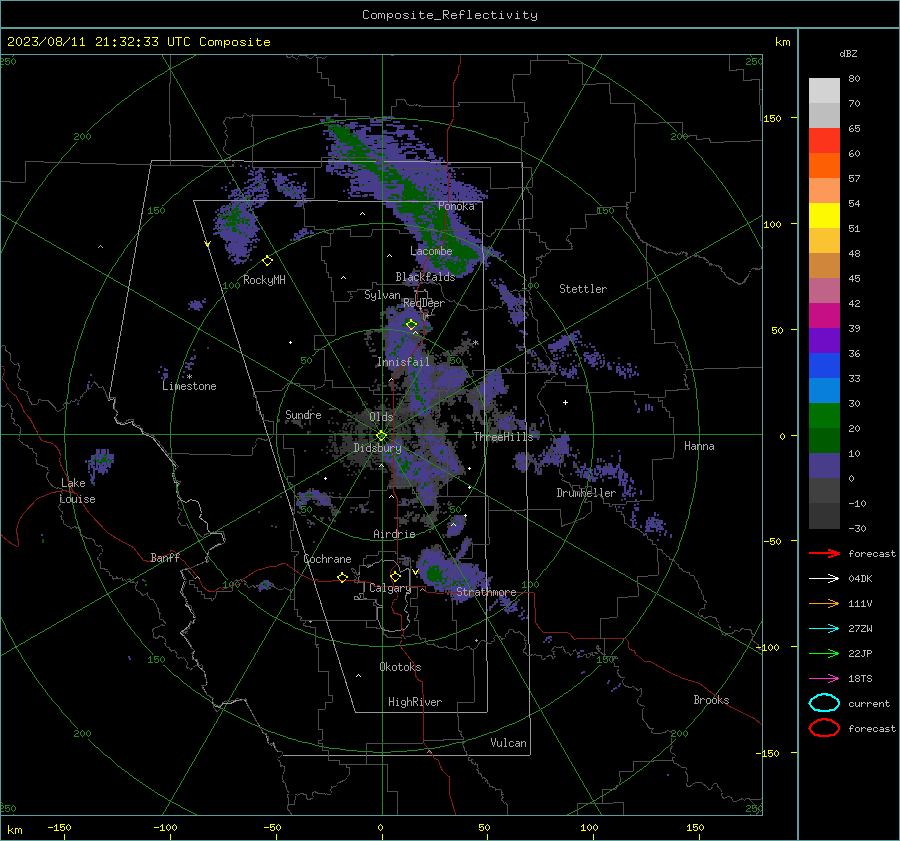Select the slate-purple swatch between 10 and 0 dBZ
This screenshot has width=900, height=841.
point(824,466)
